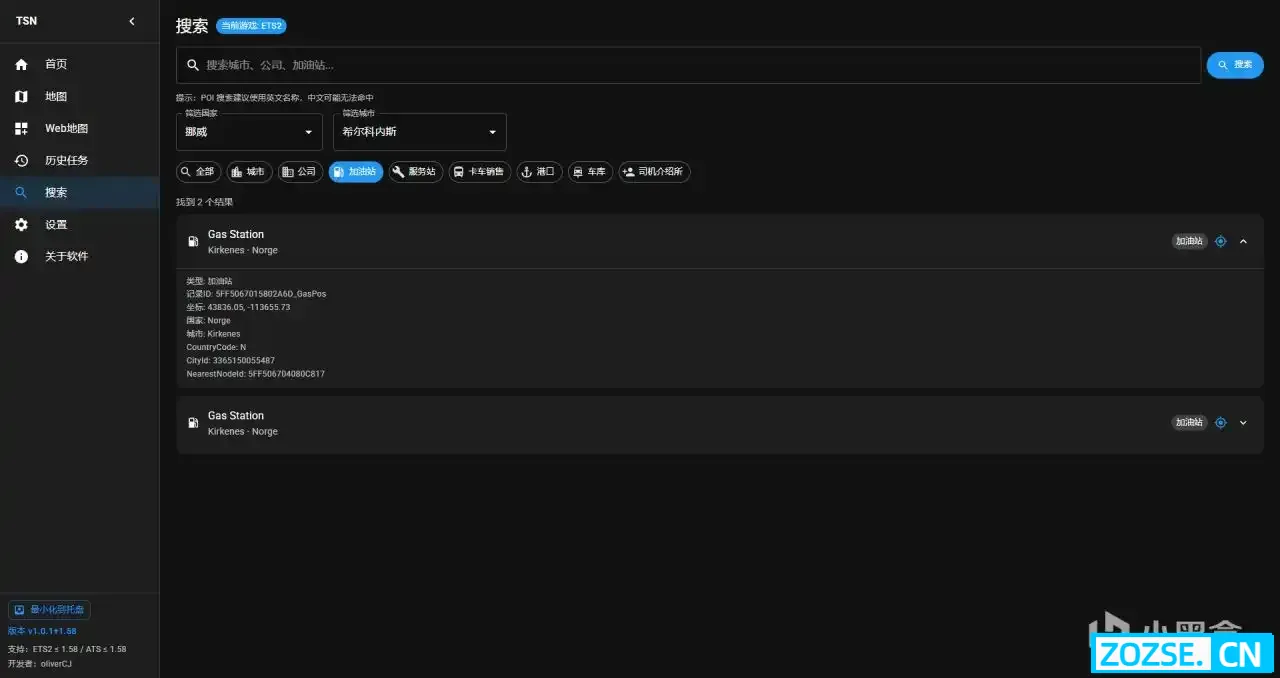This screenshot has width=1280, height=678.
Task: Toggle the 加油站 filter chip
Action: click(356, 172)
